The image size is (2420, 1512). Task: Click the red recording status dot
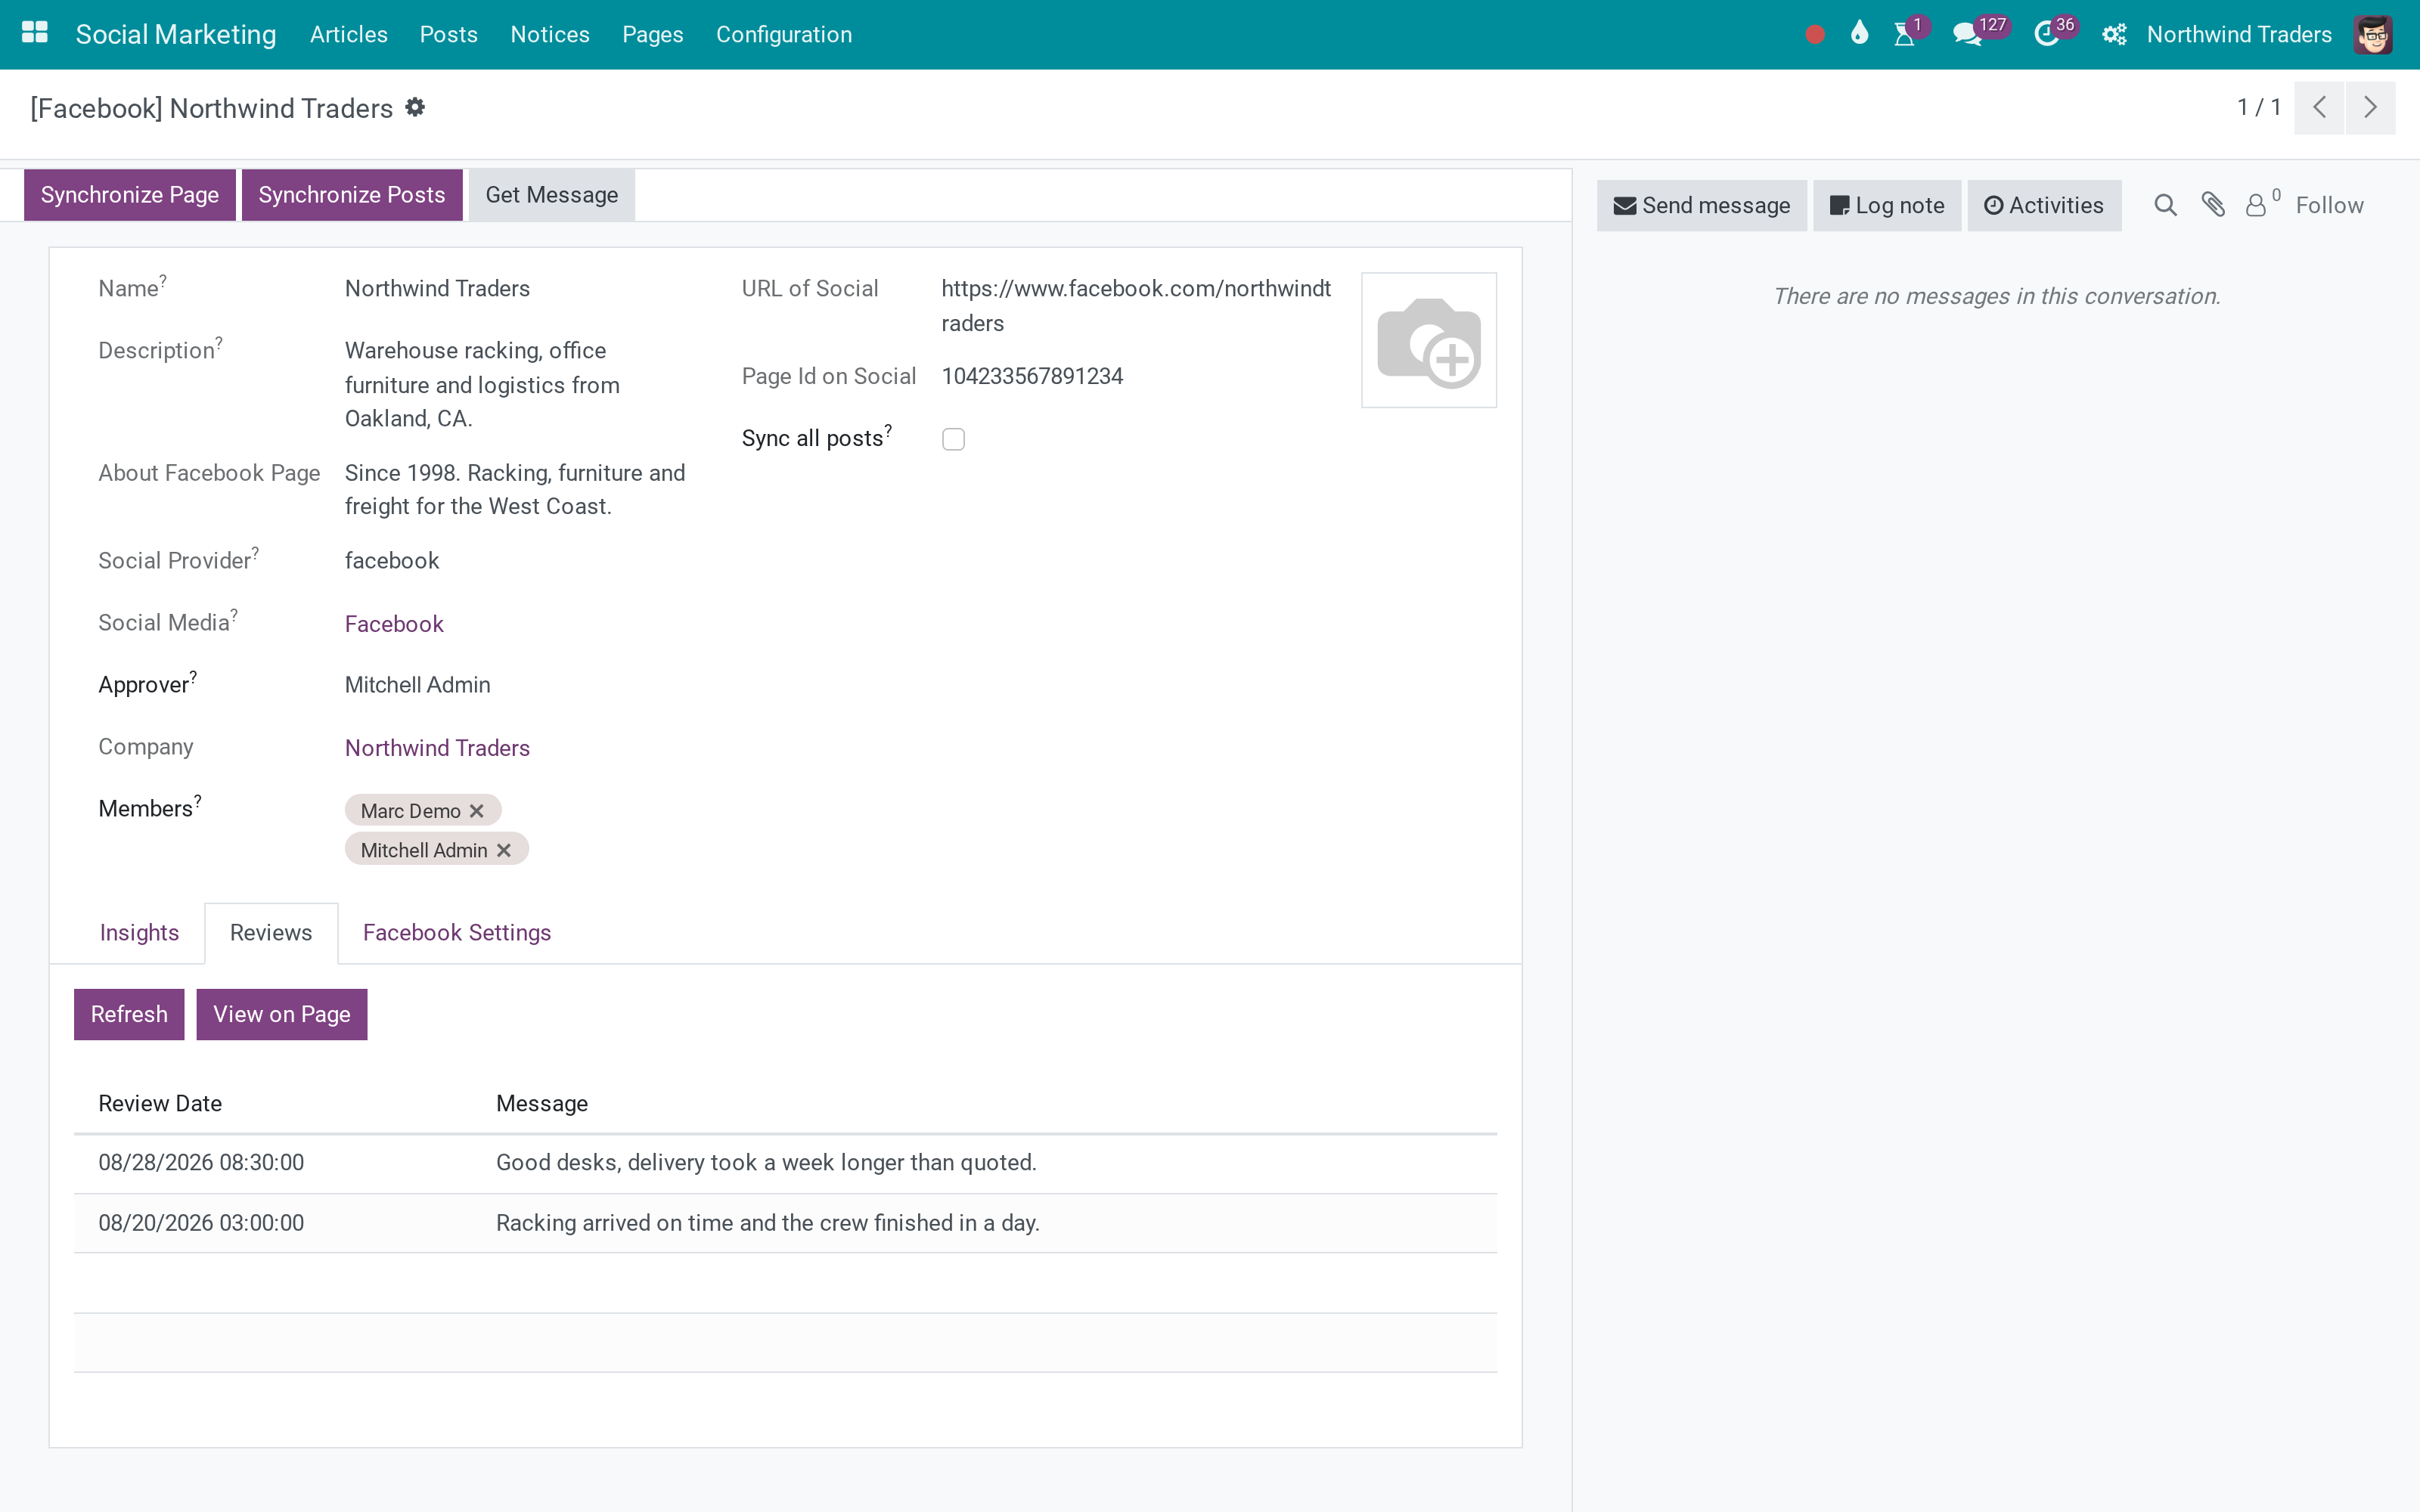(x=1815, y=35)
